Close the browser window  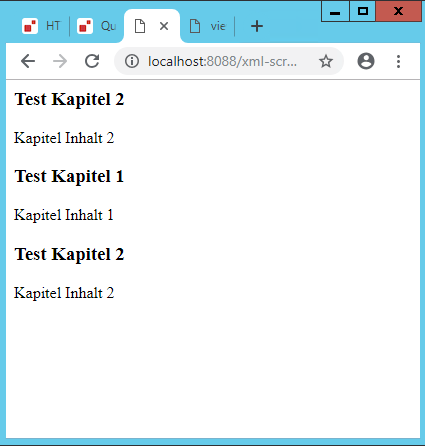pos(398,12)
